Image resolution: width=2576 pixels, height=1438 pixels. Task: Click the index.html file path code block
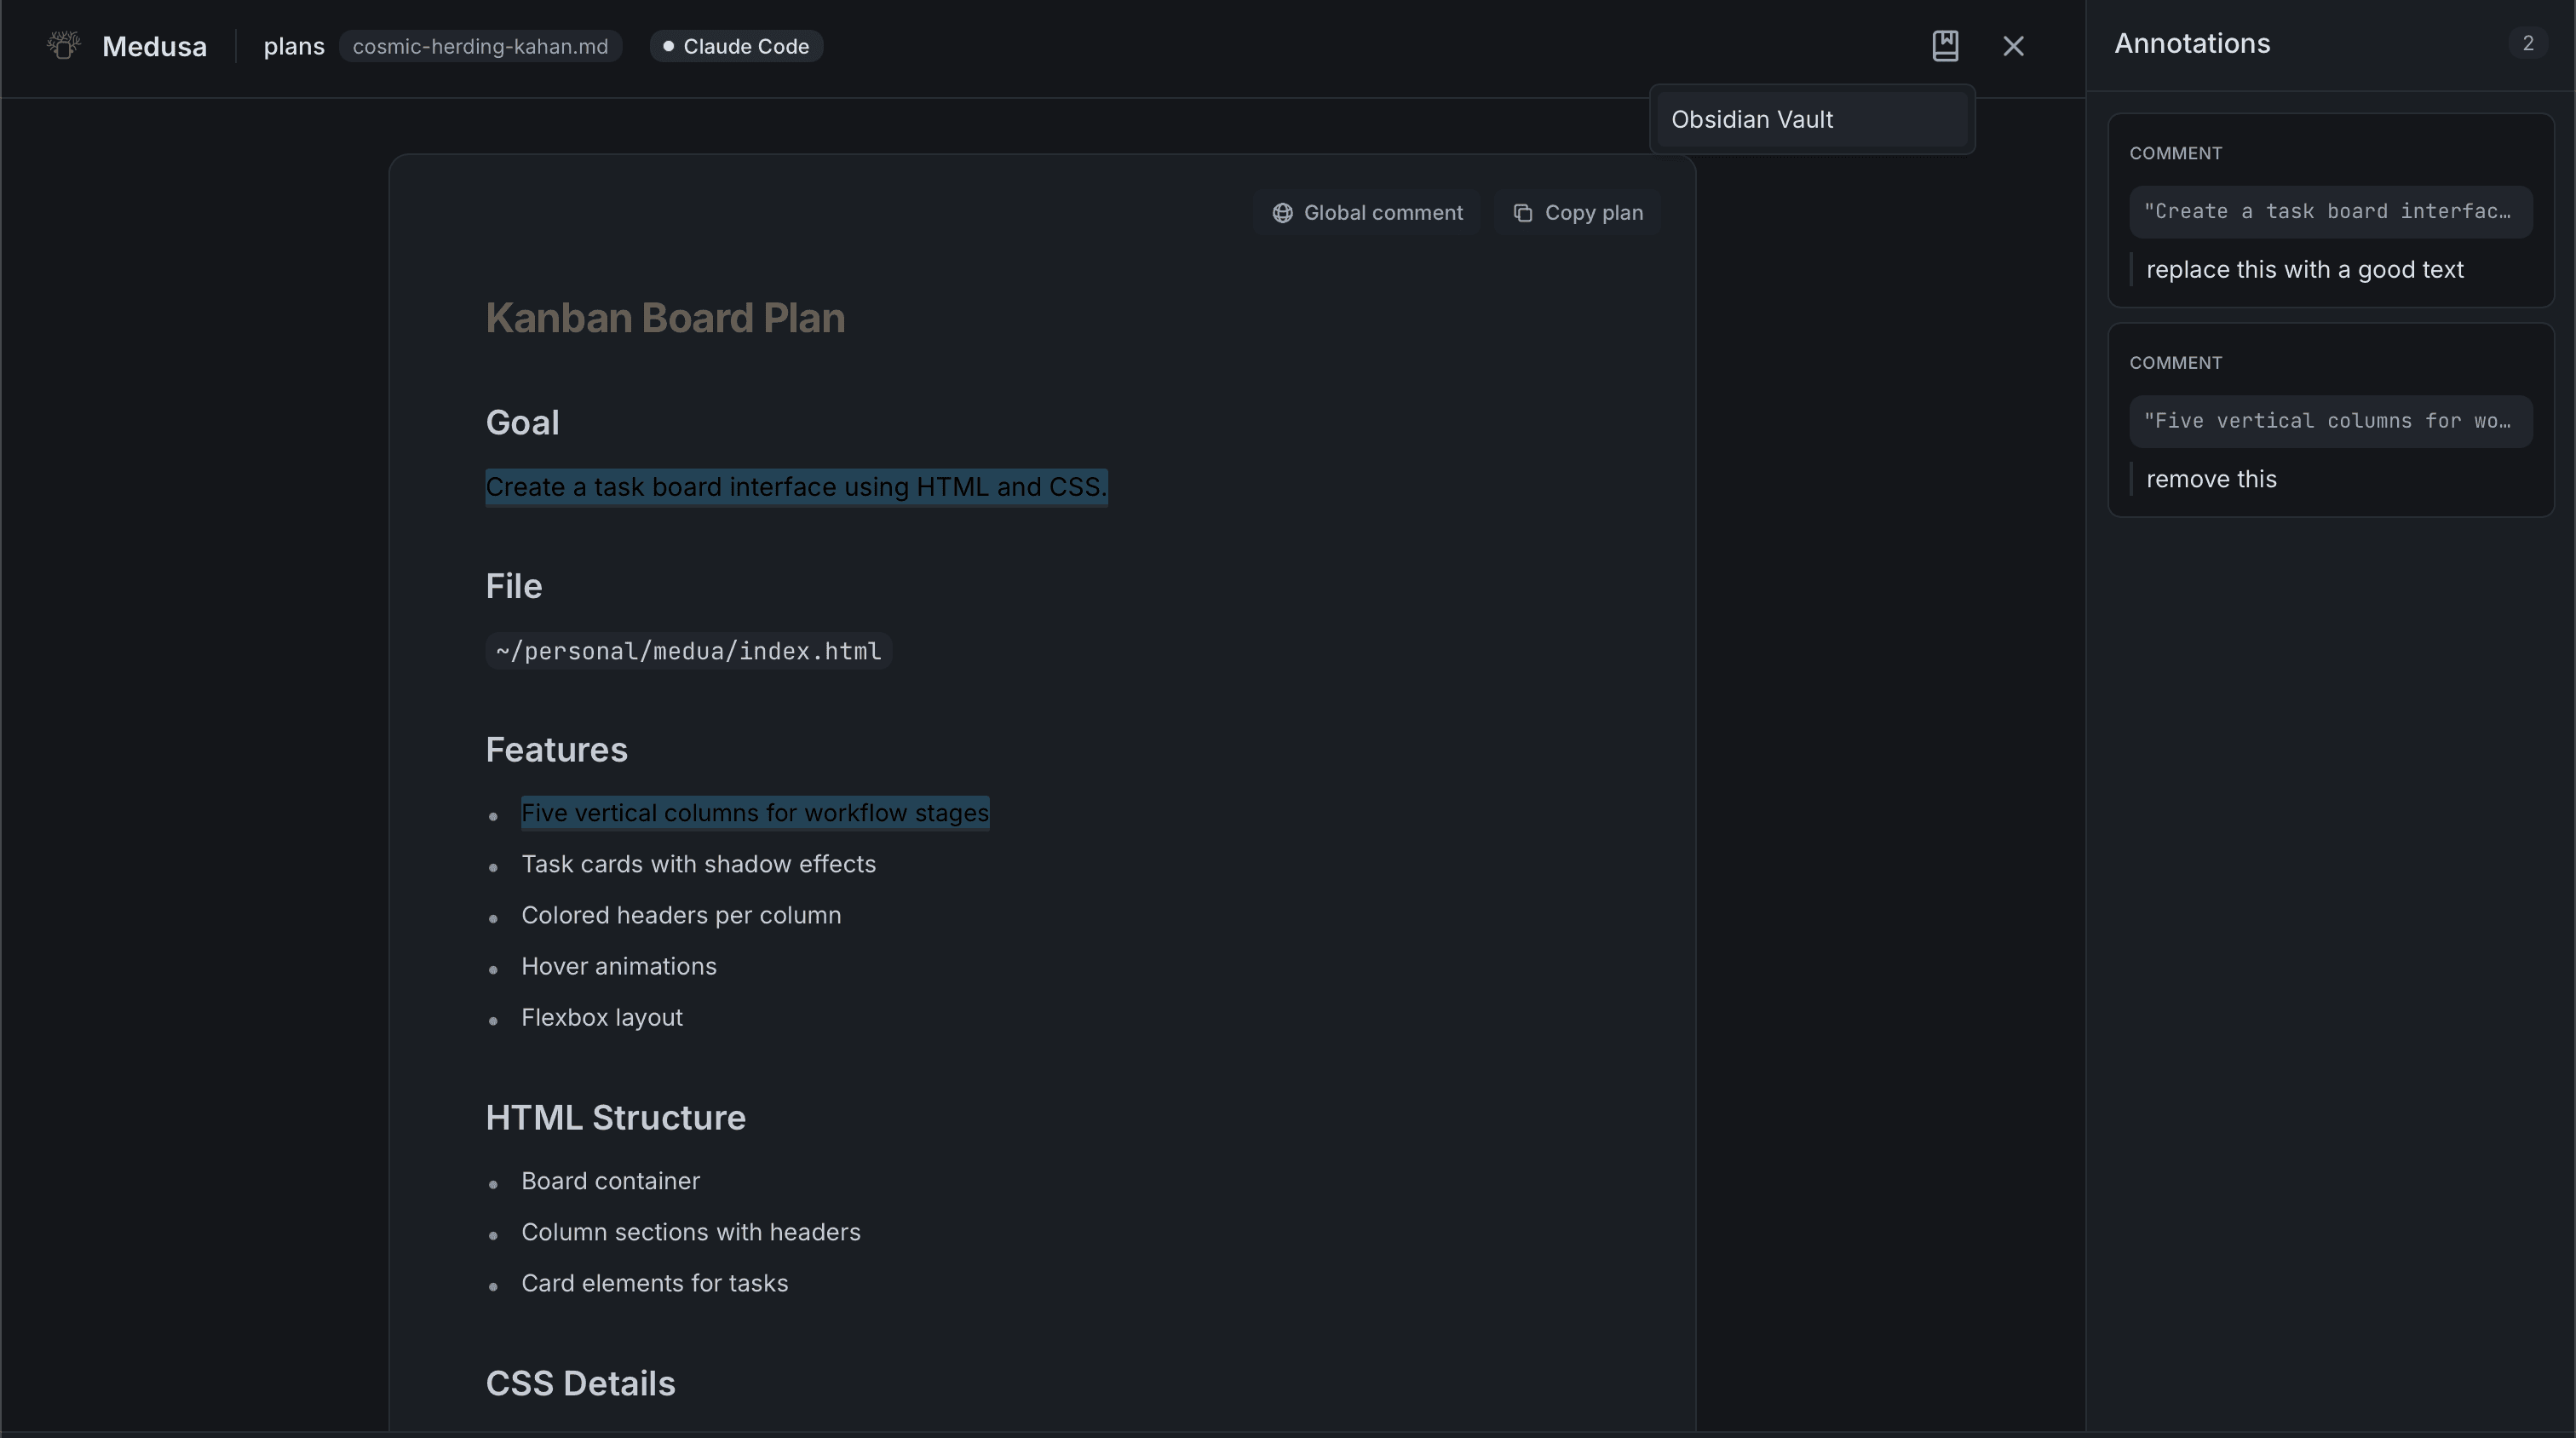click(x=687, y=651)
